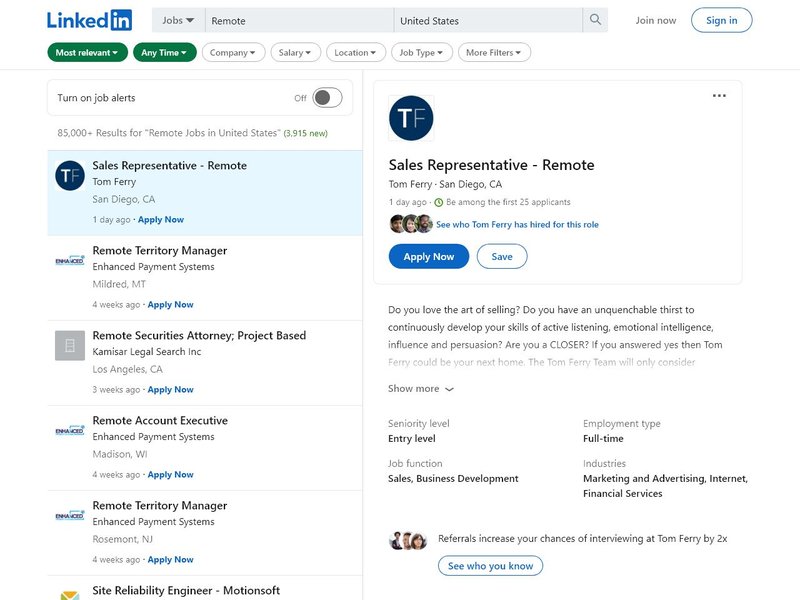Open Remote Securities Attorney; Project Based listing
Screen dimensions: 800x600
[199, 335]
